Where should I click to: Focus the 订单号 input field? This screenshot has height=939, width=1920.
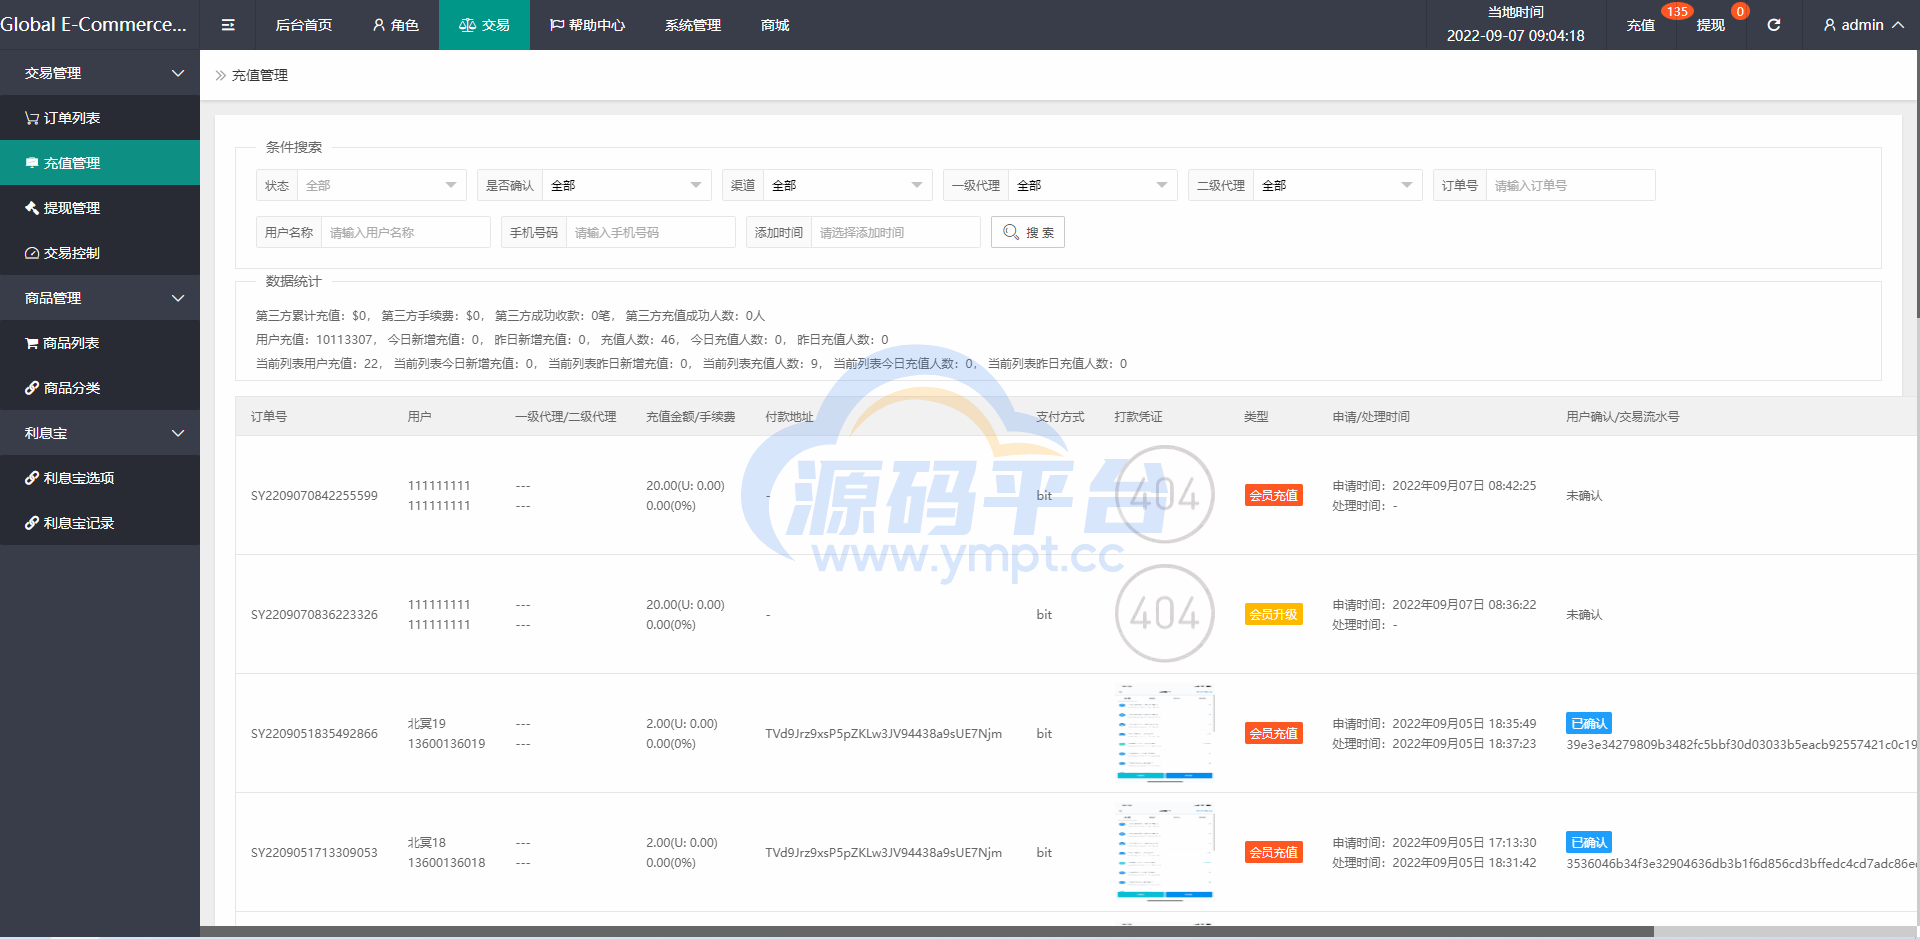point(1570,185)
